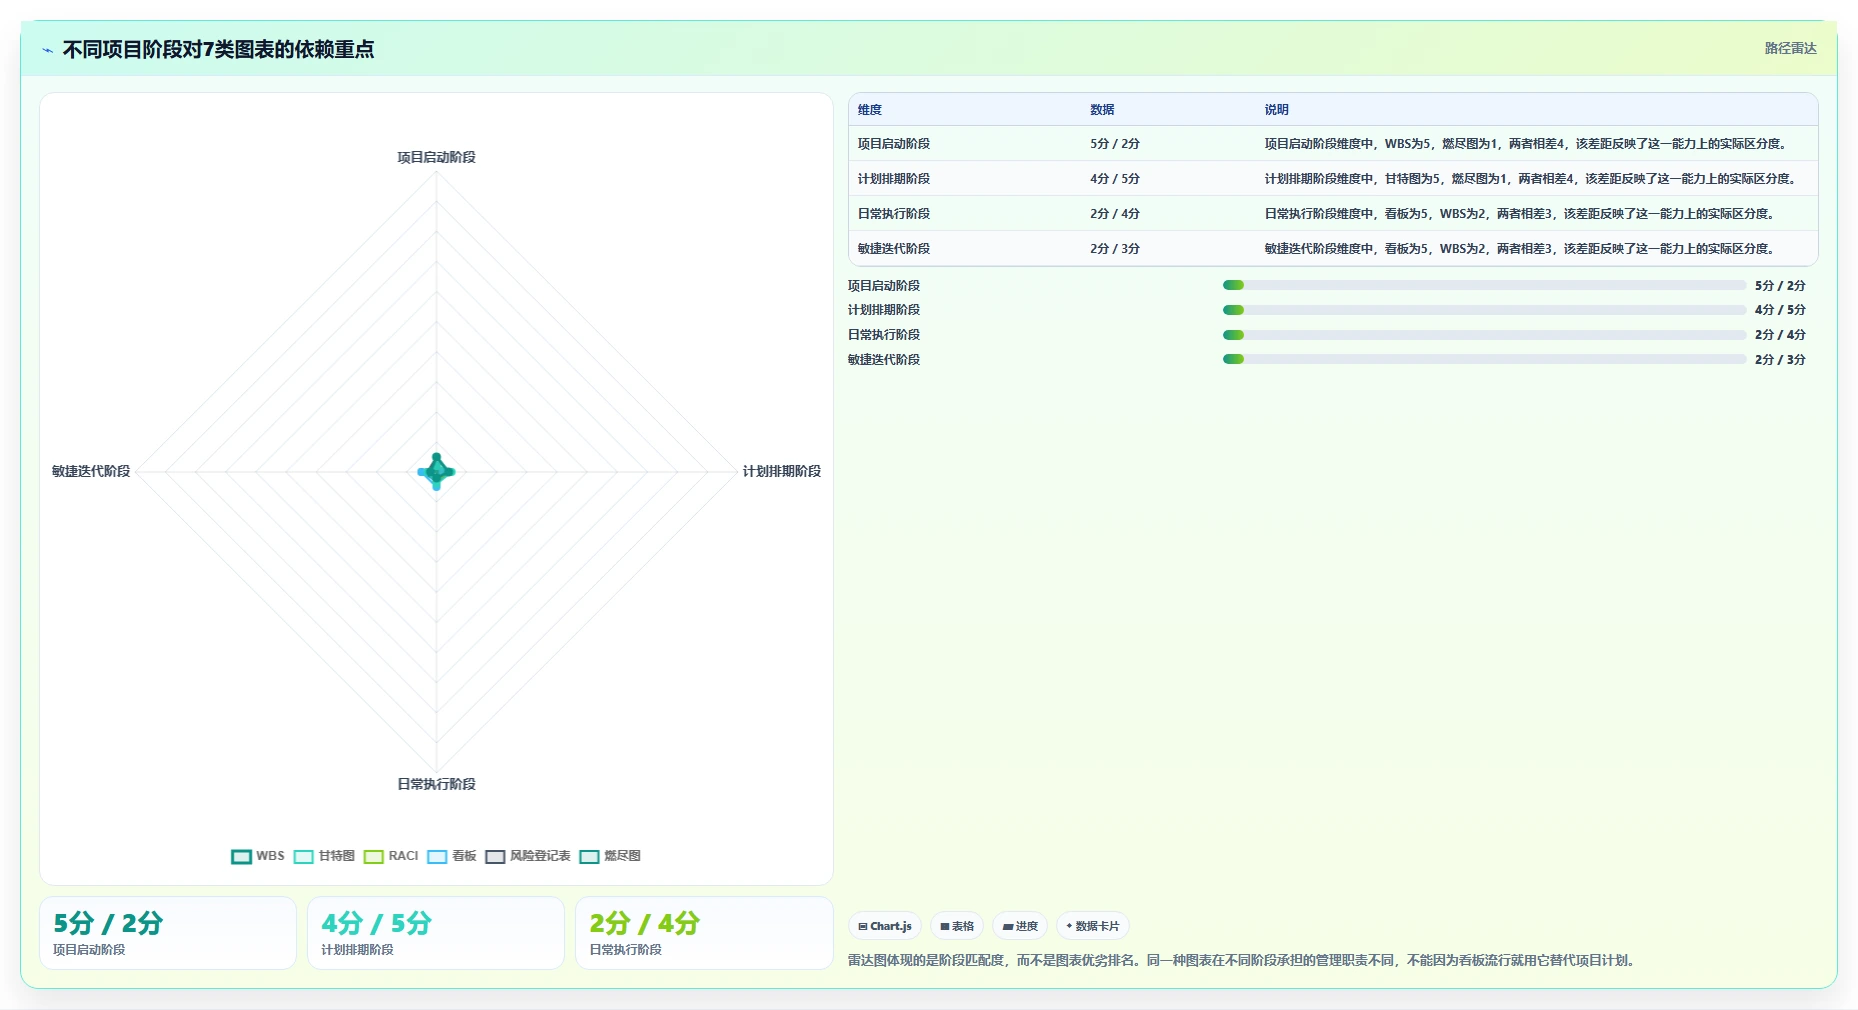This screenshot has height=1010, width=1858.
Task: Click the 数据卡片 tag chip
Action: click(1093, 926)
